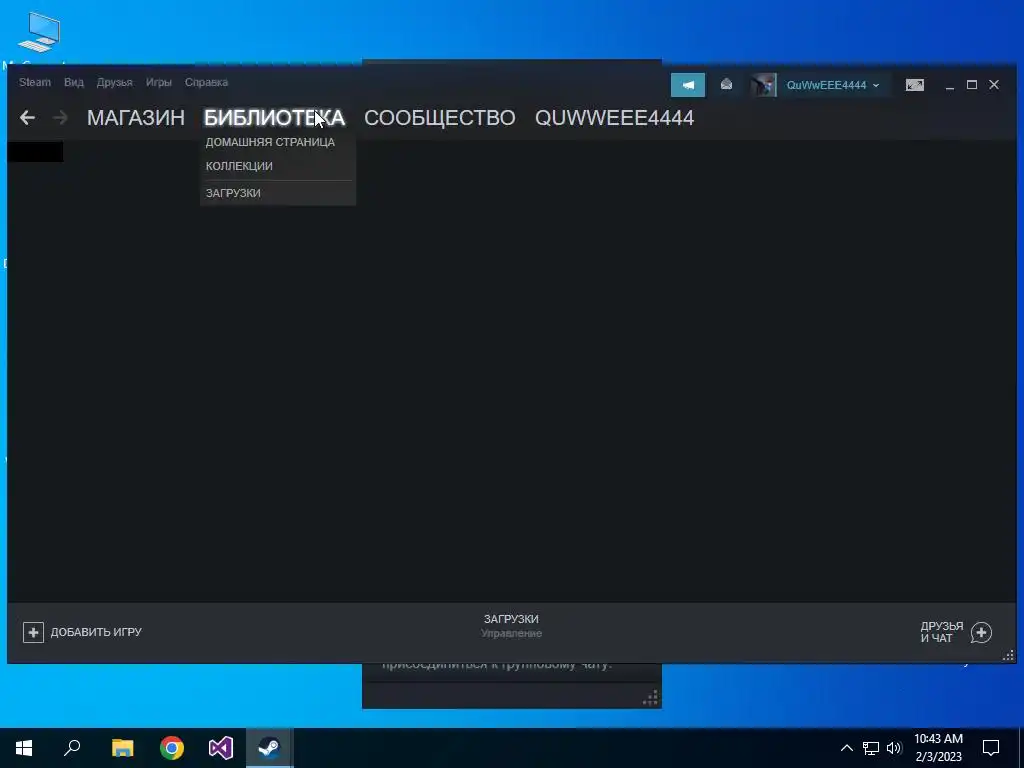1024x768 pixels.
Task: Open the Windows Start menu
Action: coord(24,748)
